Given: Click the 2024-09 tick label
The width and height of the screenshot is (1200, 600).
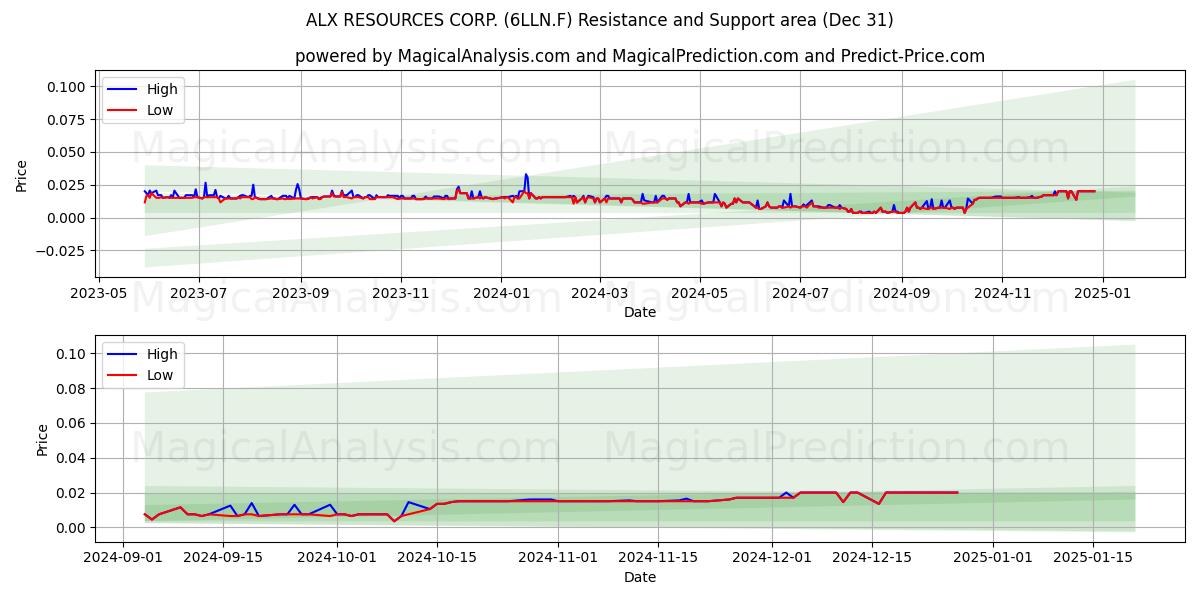Looking at the screenshot, I should 902,294.
